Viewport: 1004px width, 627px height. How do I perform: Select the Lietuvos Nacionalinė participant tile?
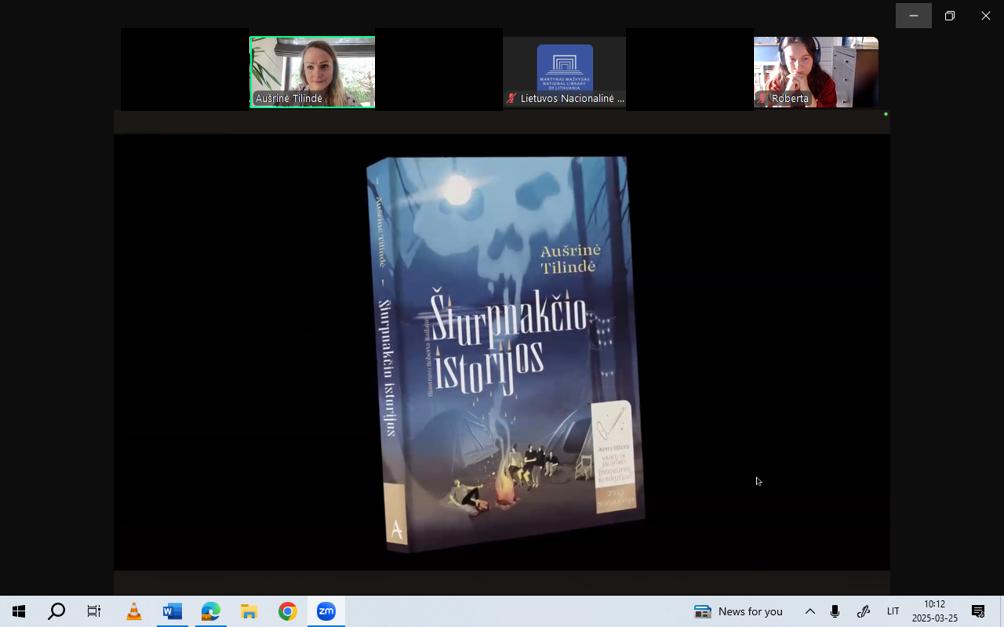[564, 72]
